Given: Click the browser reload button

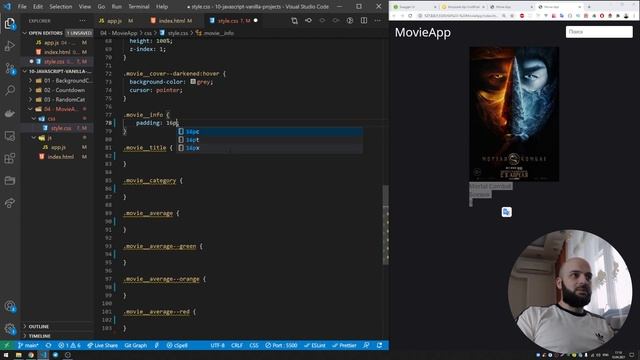Looking at the screenshot, I should click(x=410, y=16).
